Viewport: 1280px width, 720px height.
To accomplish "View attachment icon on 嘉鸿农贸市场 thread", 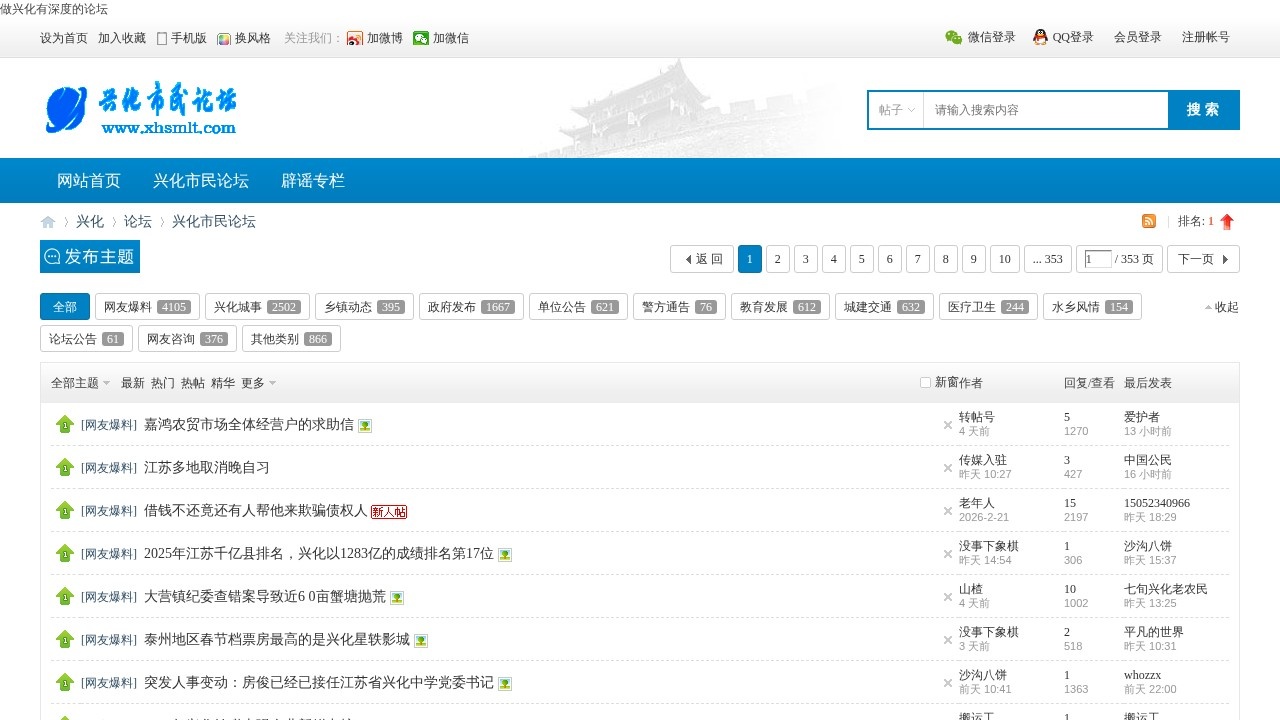I will (364, 425).
